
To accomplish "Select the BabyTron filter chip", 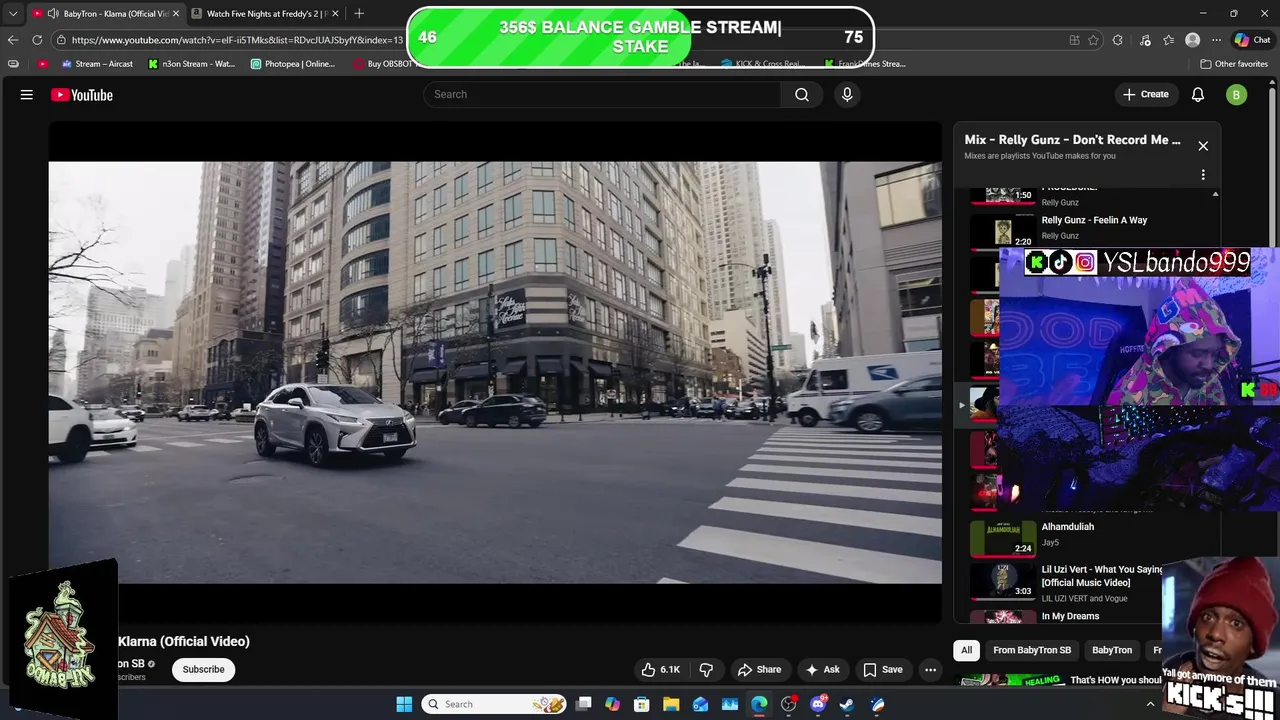I will point(1112,650).
